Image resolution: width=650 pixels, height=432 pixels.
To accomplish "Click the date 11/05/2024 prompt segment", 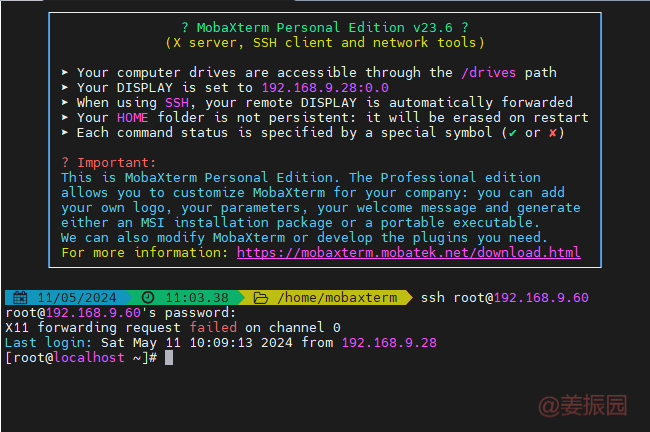I will 77,298.
